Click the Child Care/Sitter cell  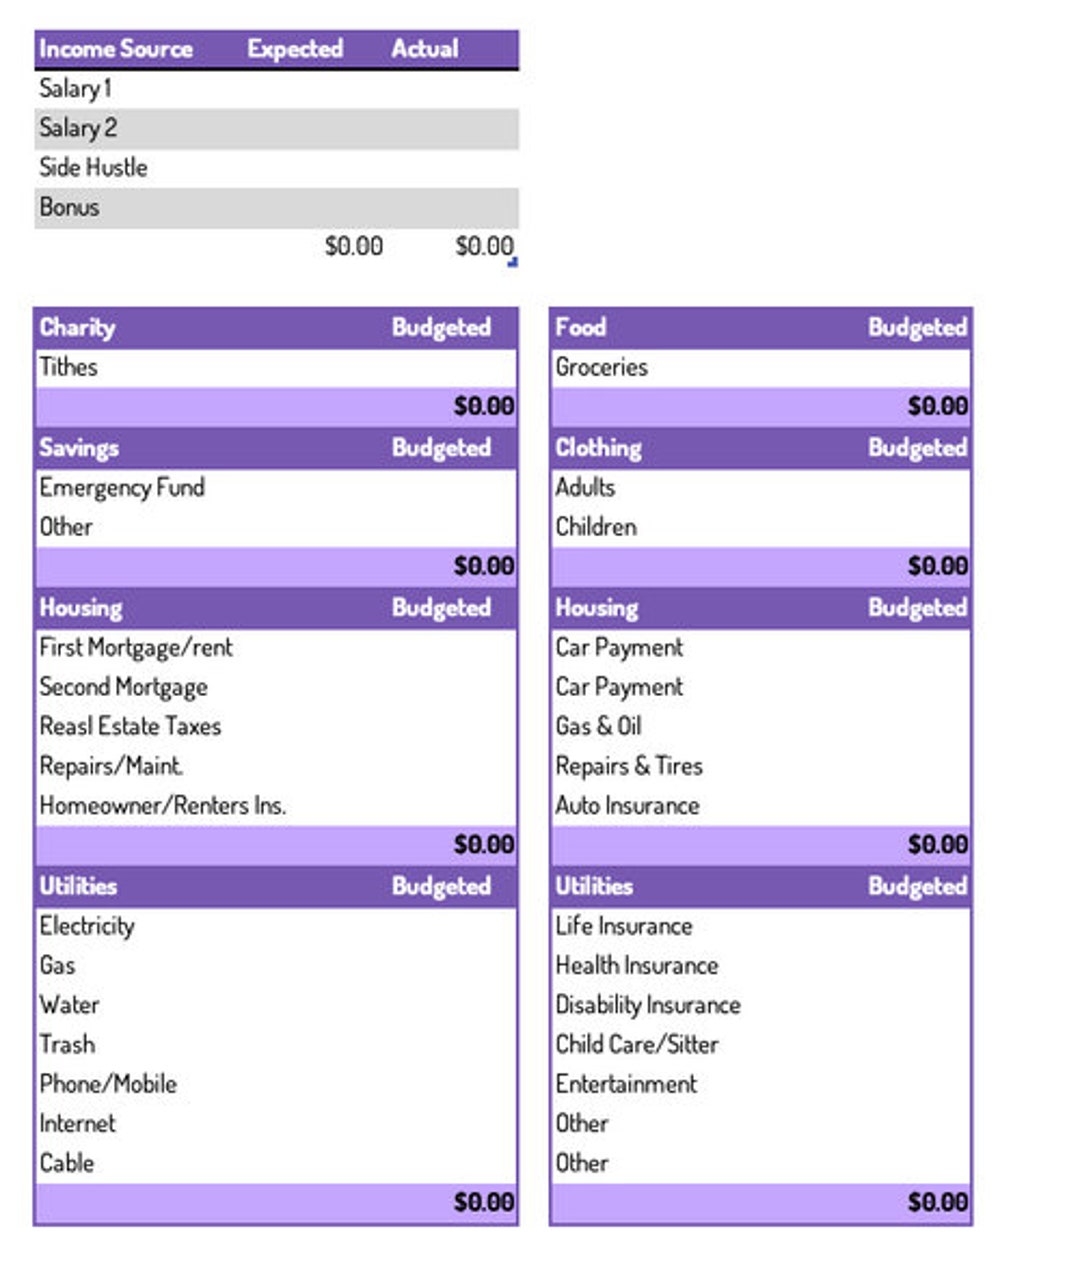coord(637,1044)
